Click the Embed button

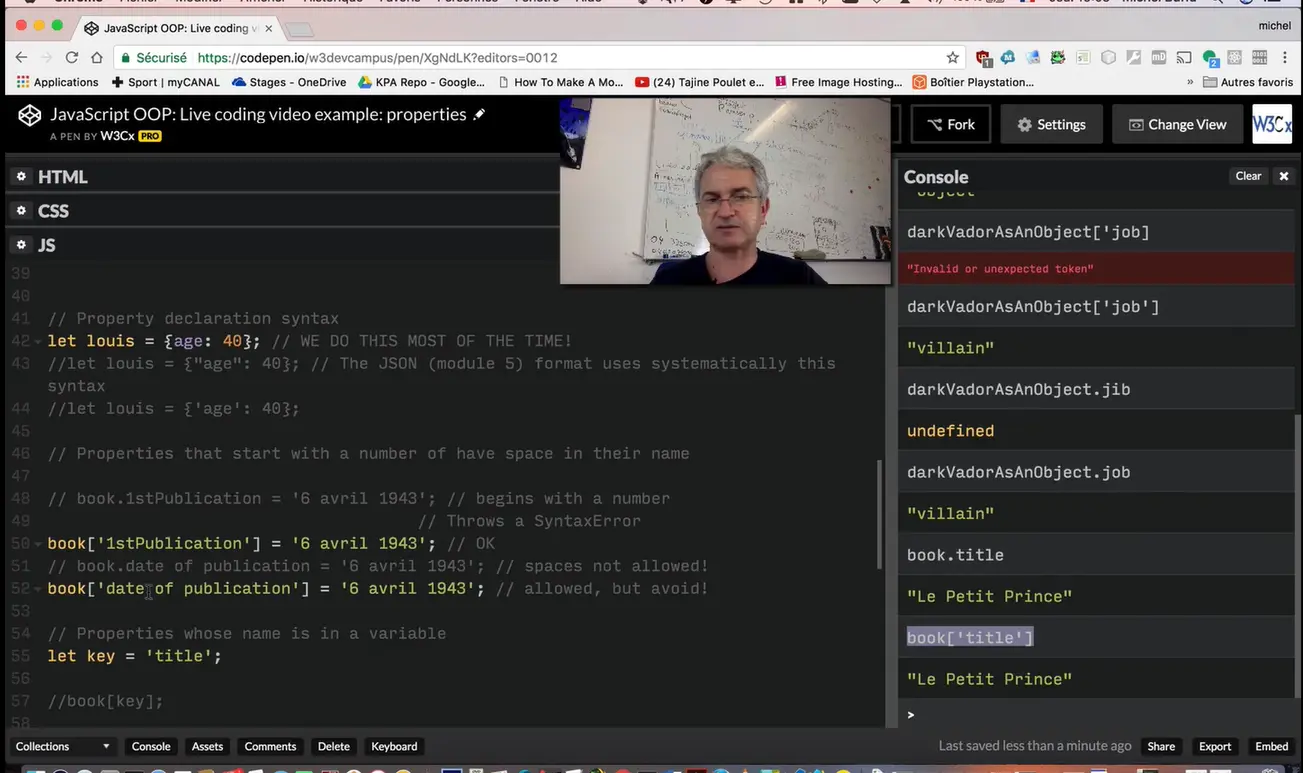[x=1272, y=746]
